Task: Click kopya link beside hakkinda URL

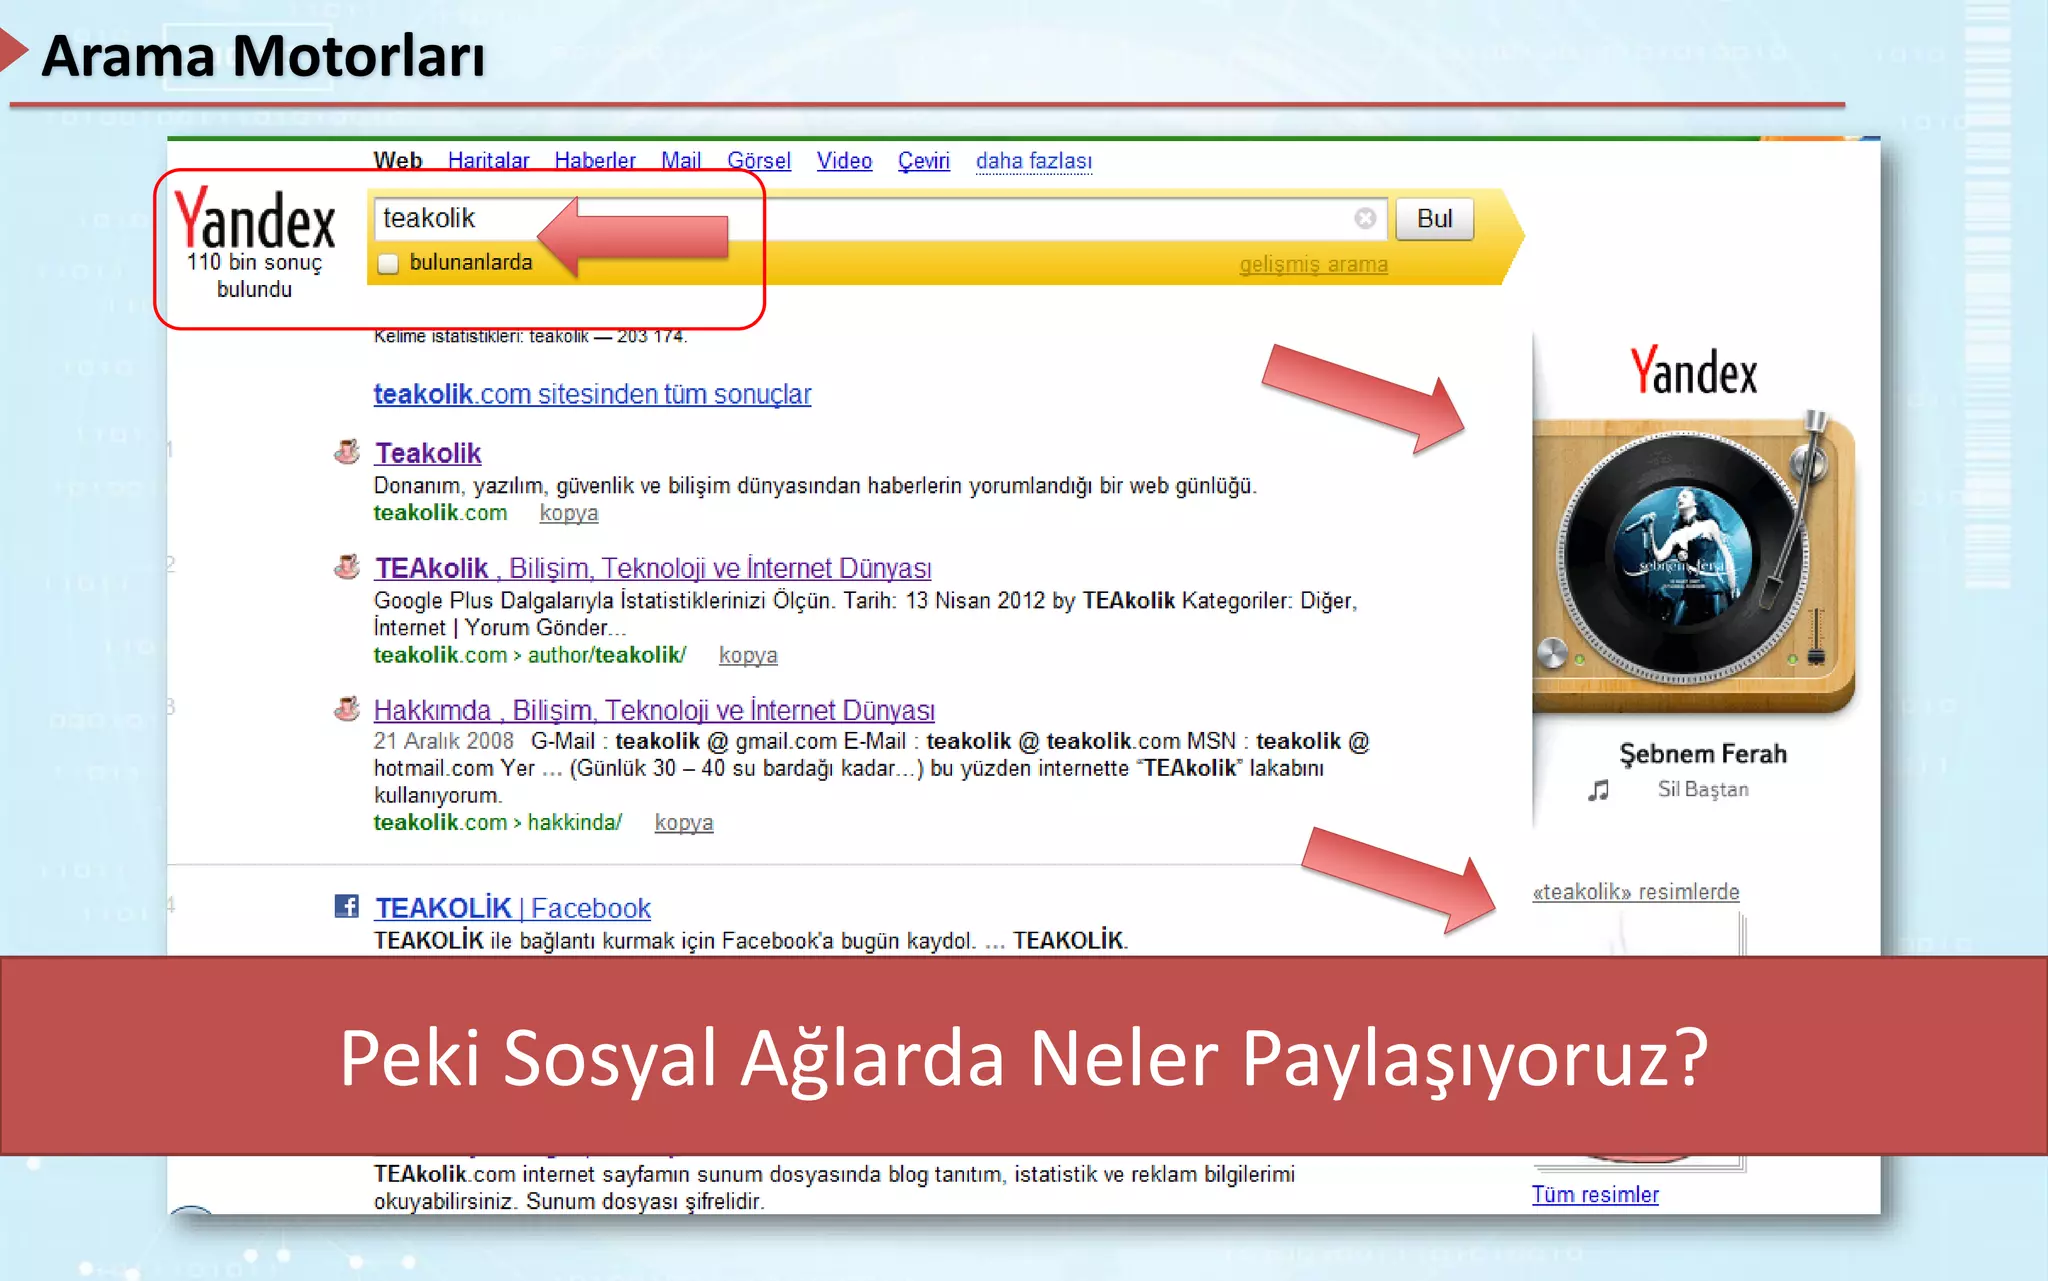Action: point(684,822)
